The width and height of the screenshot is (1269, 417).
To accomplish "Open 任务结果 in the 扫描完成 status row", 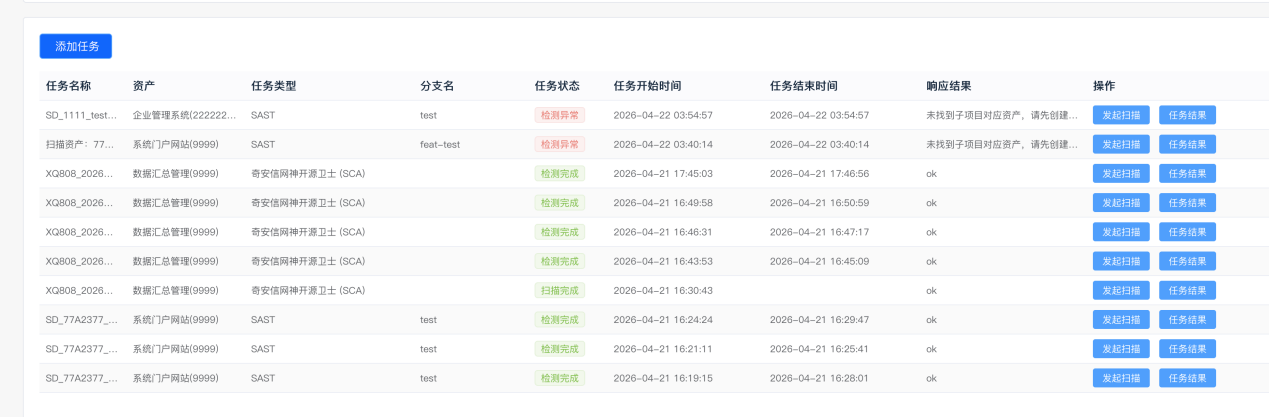I will 1187,290.
